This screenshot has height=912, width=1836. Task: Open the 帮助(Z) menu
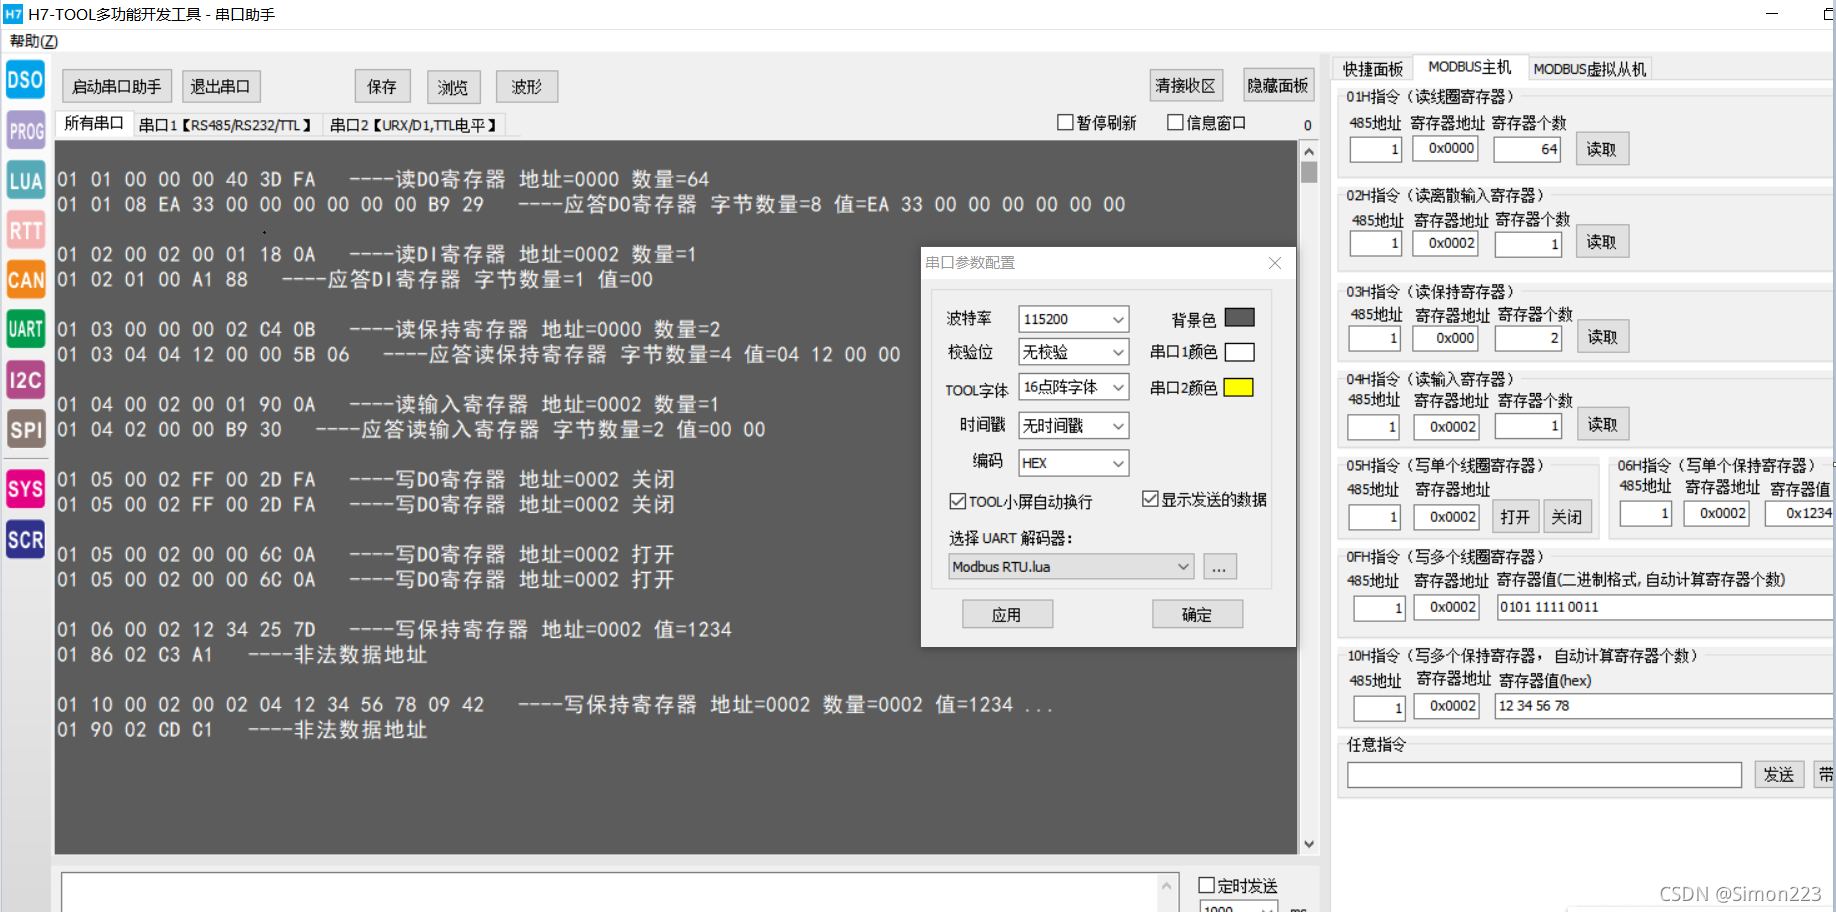click(34, 41)
